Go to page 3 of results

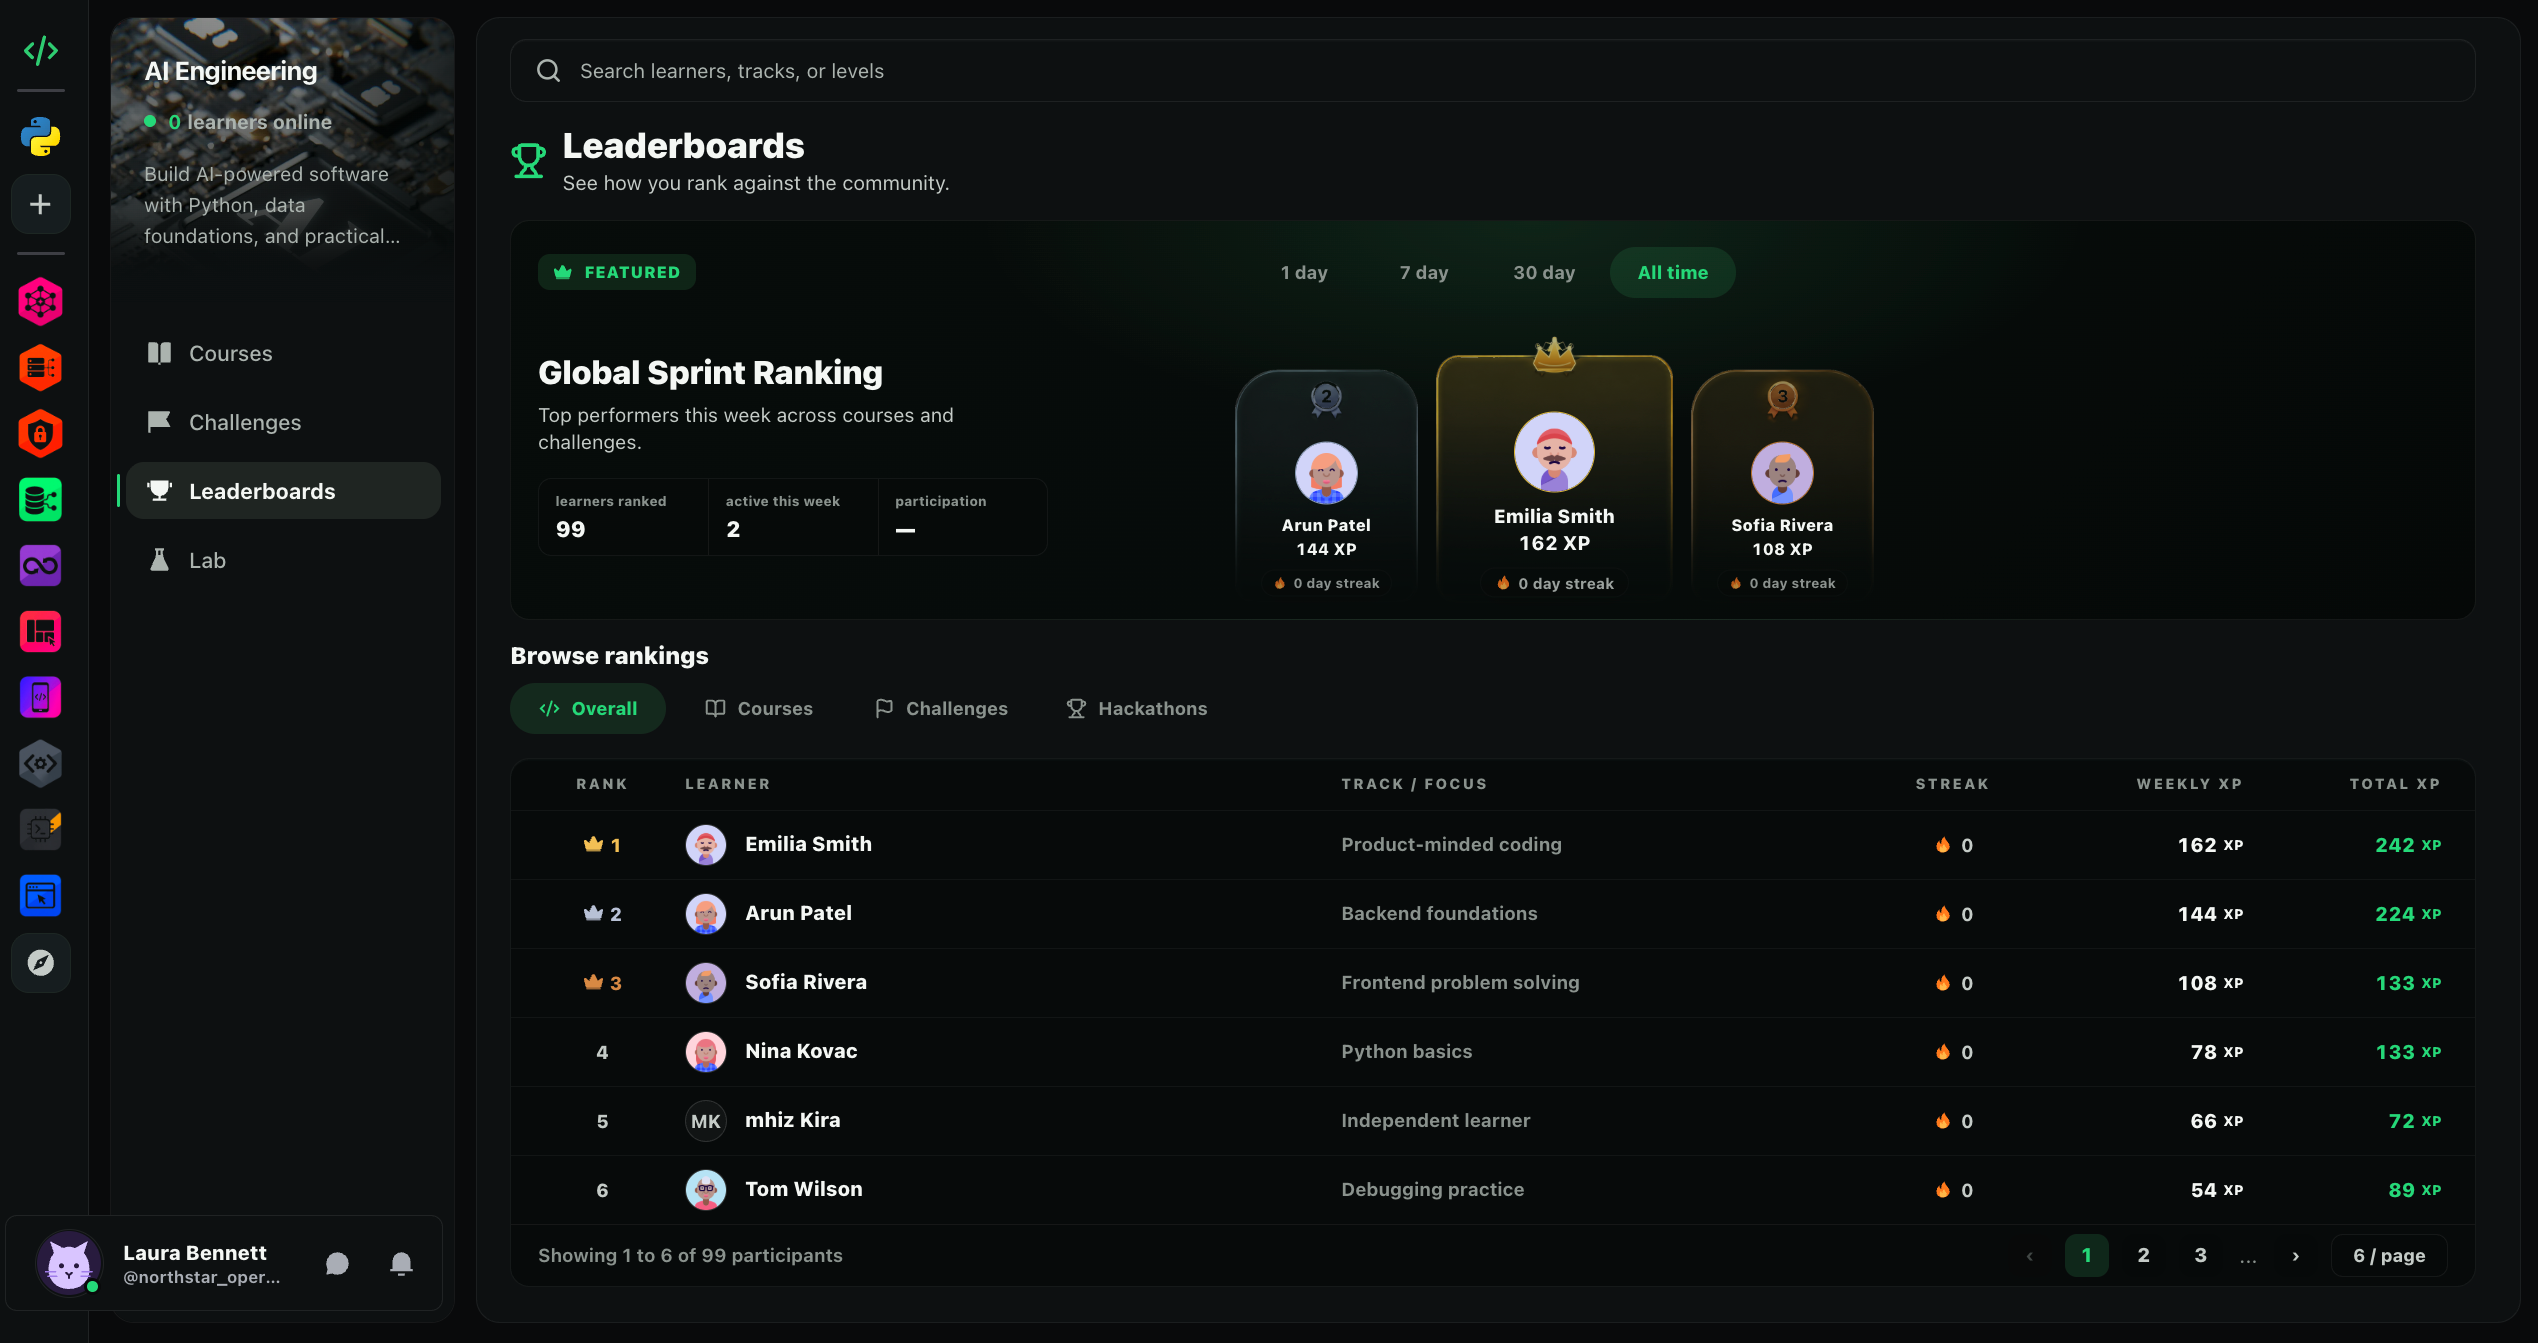2201,1255
